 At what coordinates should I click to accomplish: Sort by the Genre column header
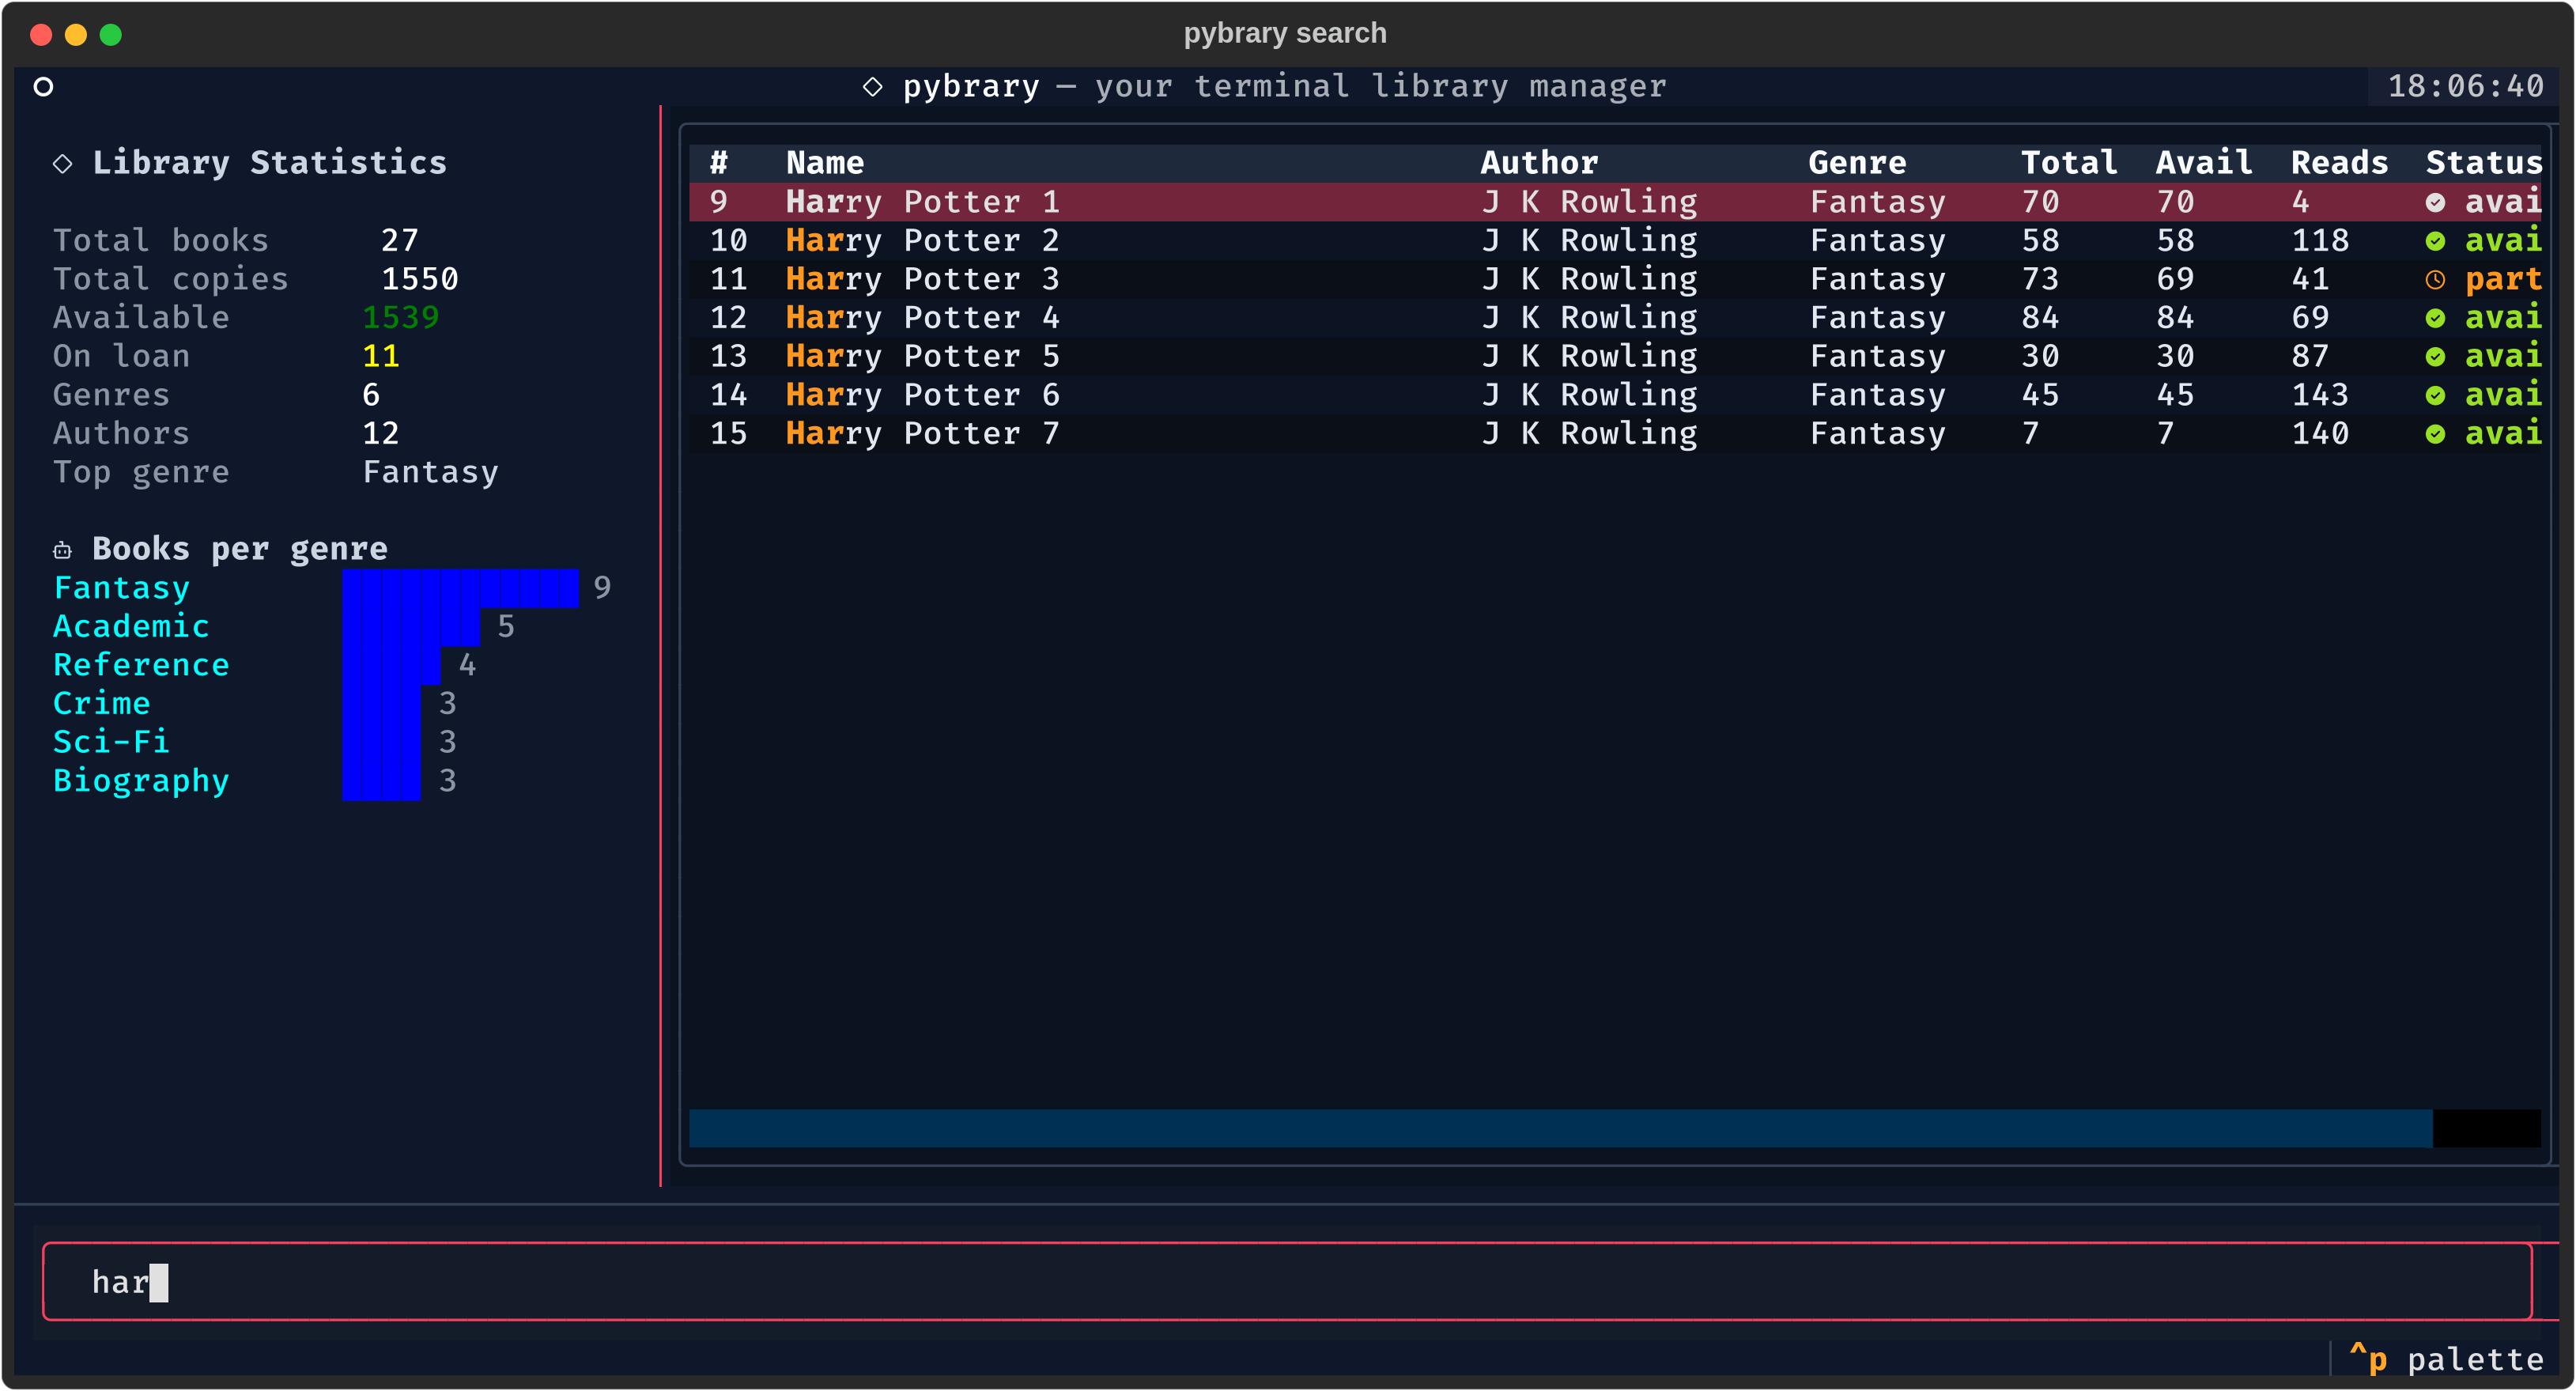click(1857, 163)
